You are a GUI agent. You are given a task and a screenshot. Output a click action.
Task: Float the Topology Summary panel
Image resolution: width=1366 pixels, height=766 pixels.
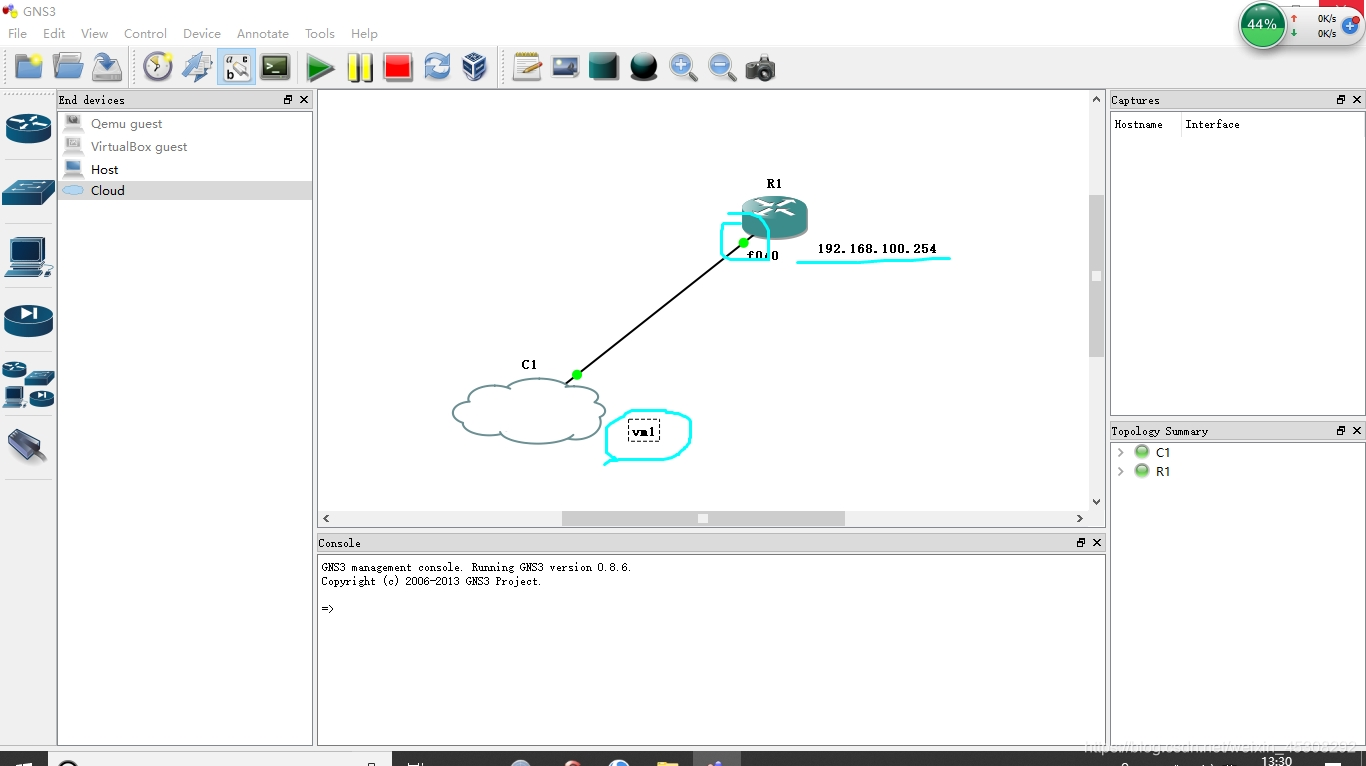pyautogui.click(x=1341, y=431)
